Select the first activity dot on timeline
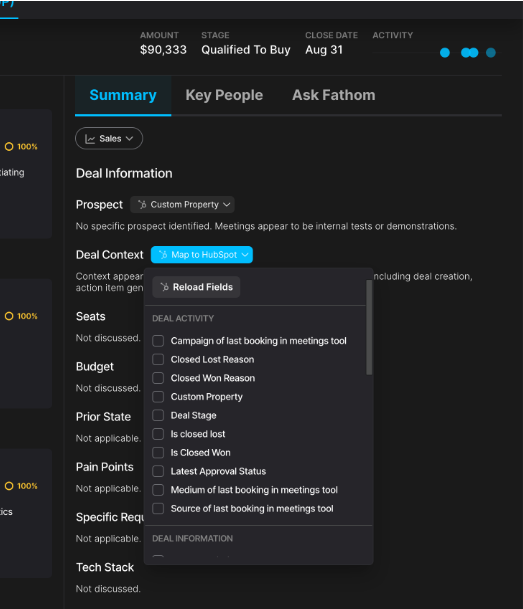523x609 pixels. tap(445, 52)
